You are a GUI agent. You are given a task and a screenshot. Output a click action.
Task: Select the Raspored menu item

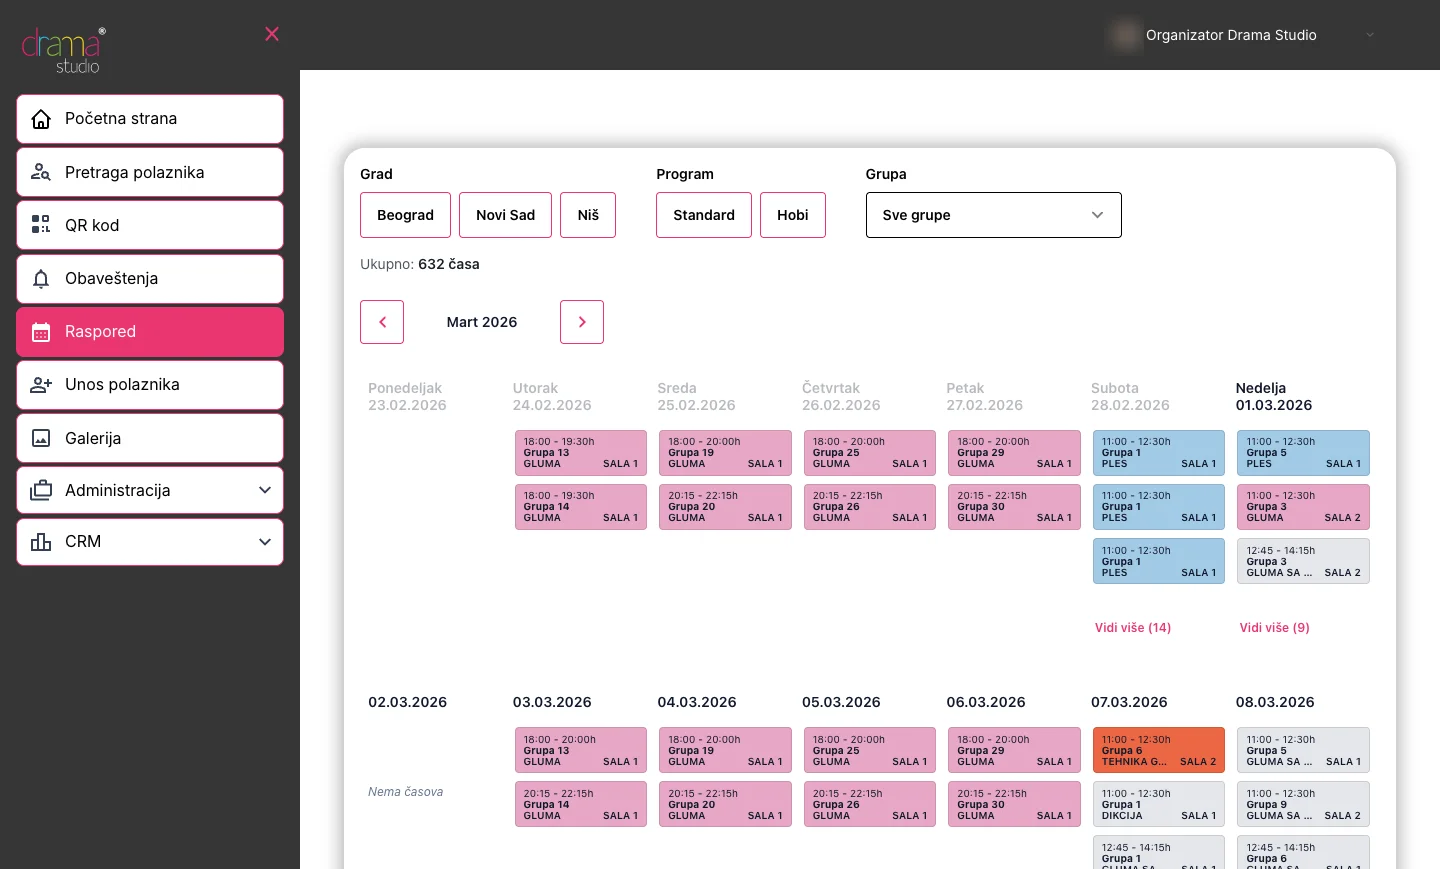point(150,332)
